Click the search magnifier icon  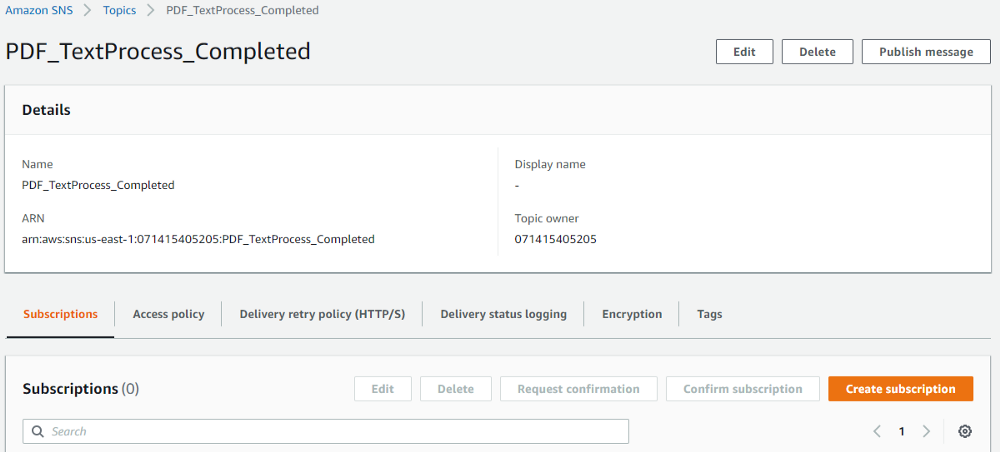click(38, 431)
